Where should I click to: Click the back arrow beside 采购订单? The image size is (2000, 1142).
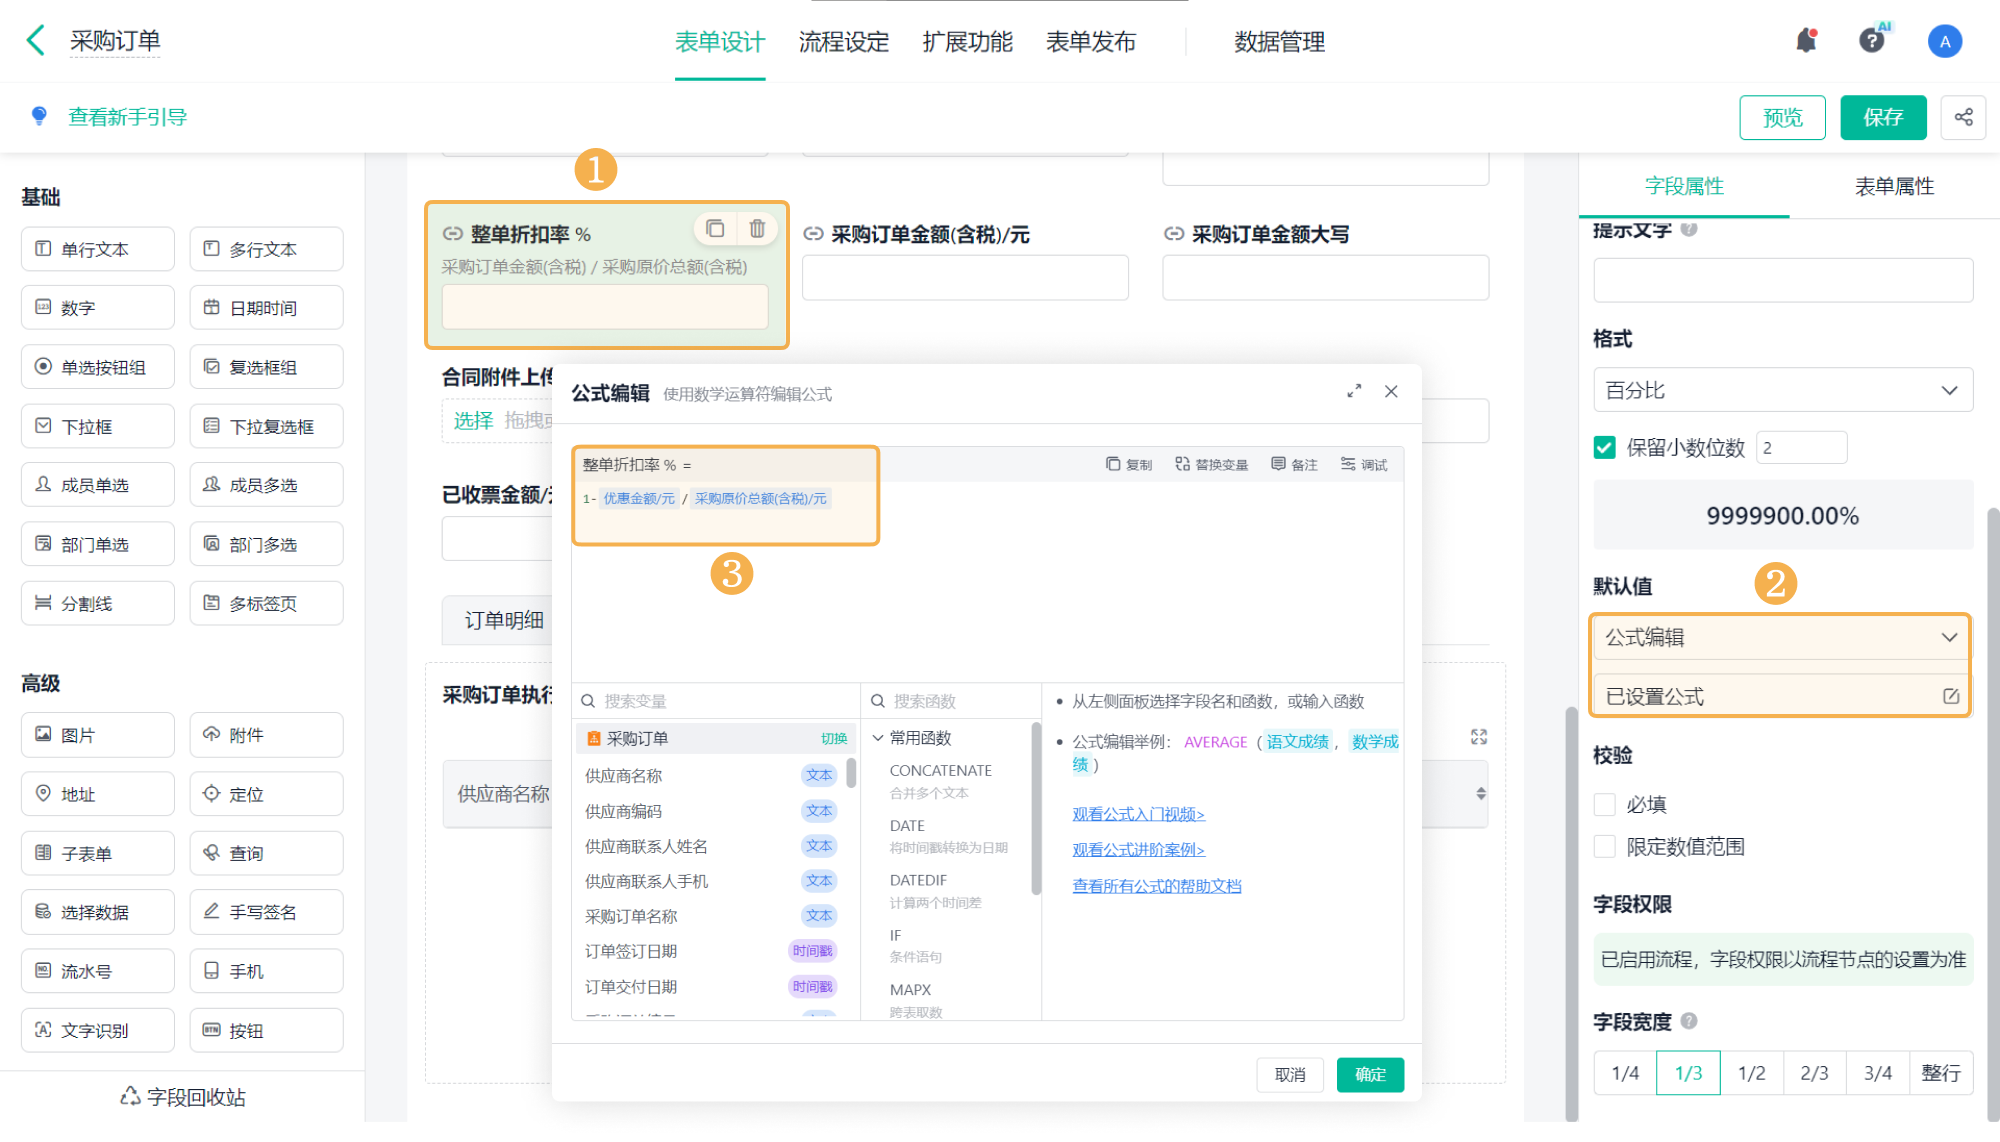click(x=36, y=41)
